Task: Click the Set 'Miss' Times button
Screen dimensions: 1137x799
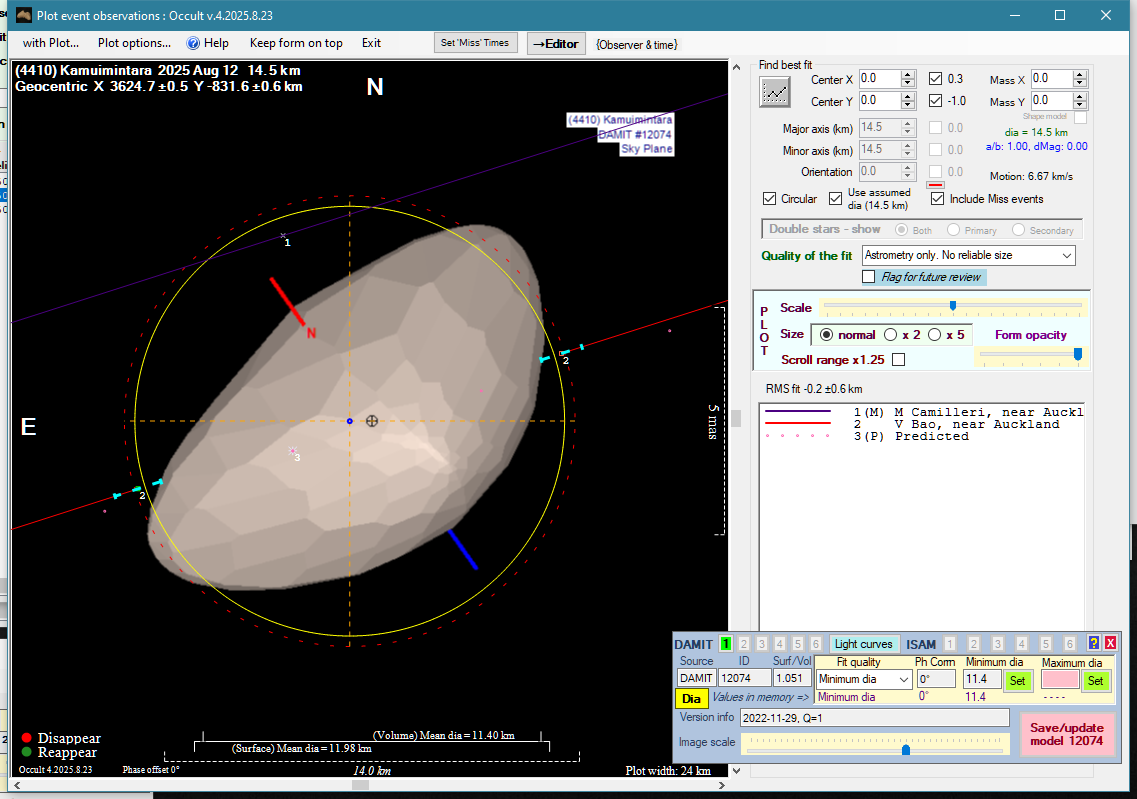Action: [x=476, y=43]
